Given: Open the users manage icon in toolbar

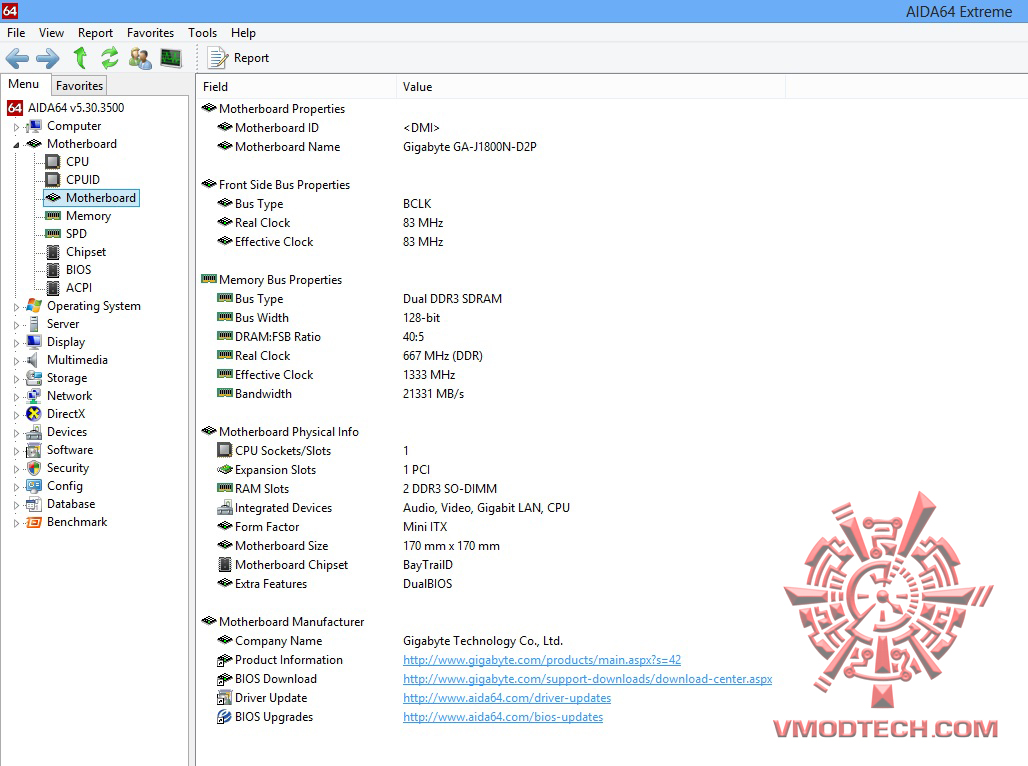Looking at the screenshot, I should coord(140,58).
